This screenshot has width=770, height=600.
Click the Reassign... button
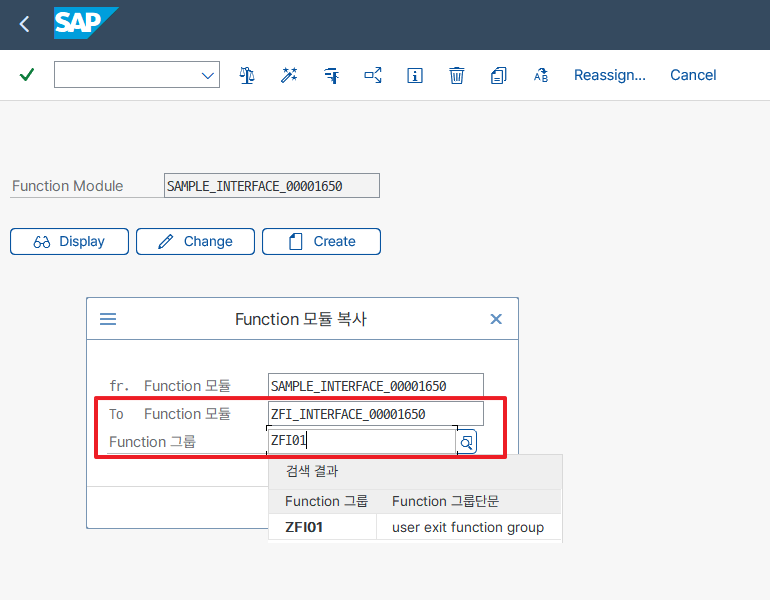click(x=609, y=75)
